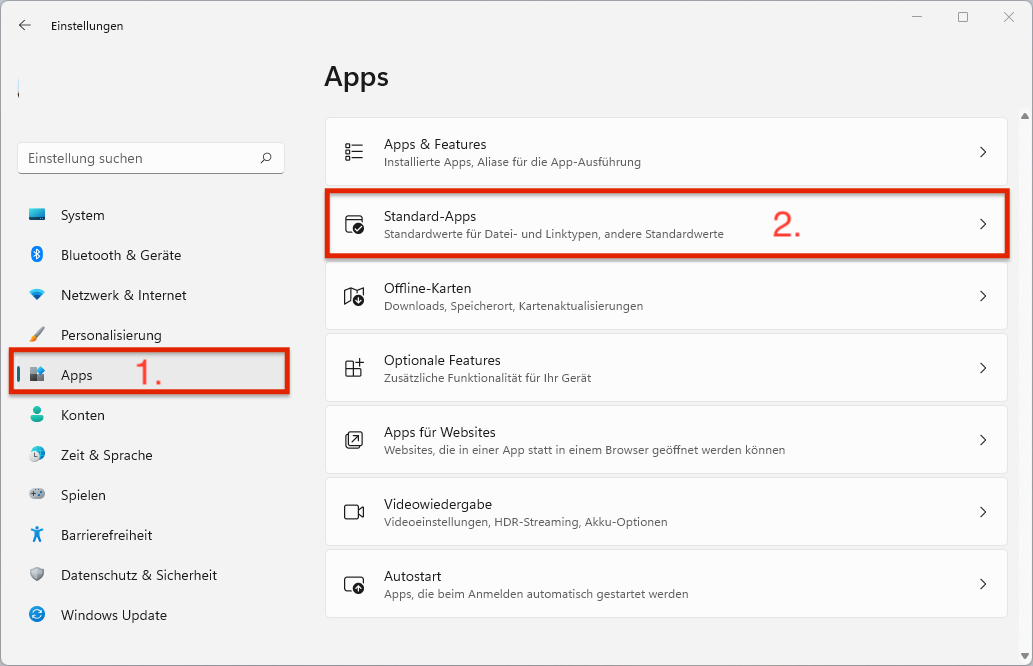The image size is (1033, 666).
Task: Open Standard-Apps via its right chevron
Action: (982, 223)
